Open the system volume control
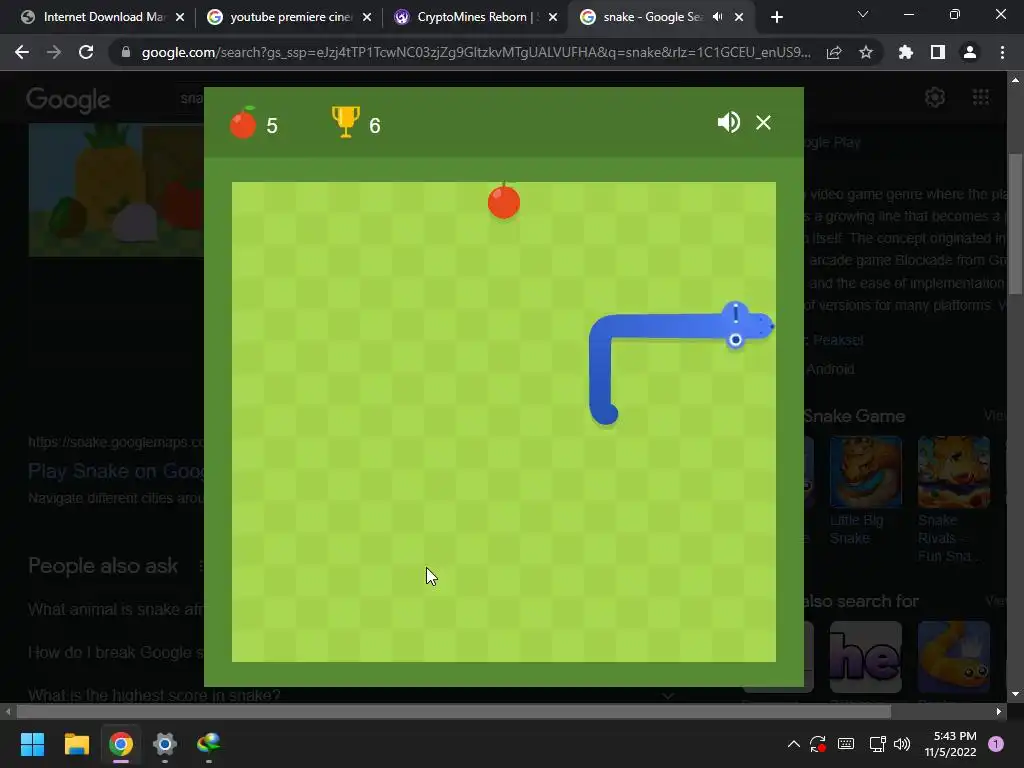 click(902, 744)
